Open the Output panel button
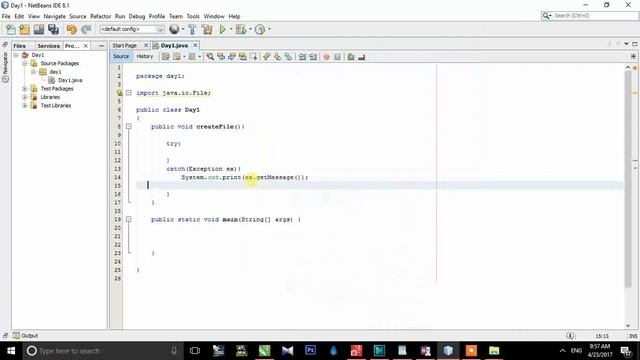The image size is (640, 360). [x=25, y=336]
